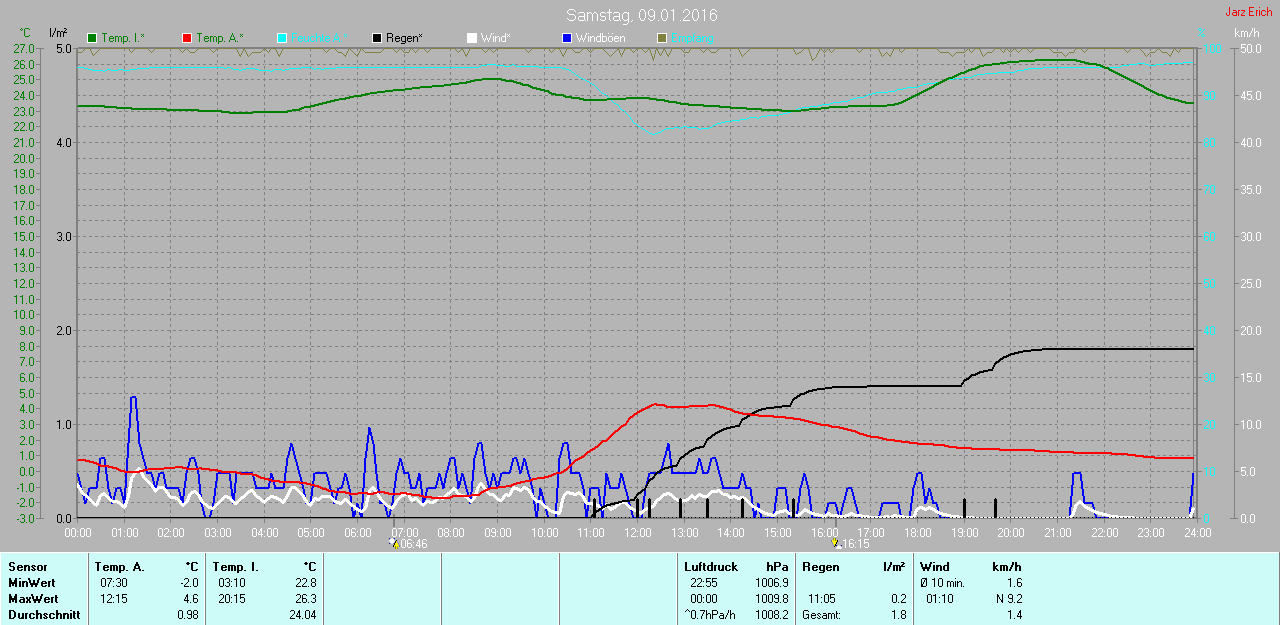Click the '22:55' minimum pressure time

coord(703,583)
